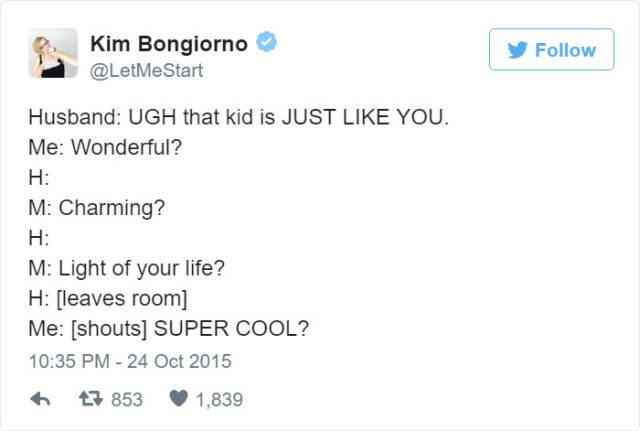Open the 10:35 PM - 24 Oct 2015 timestamp
The height and width of the screenshot is (431, 640).
tap(130, 361)
